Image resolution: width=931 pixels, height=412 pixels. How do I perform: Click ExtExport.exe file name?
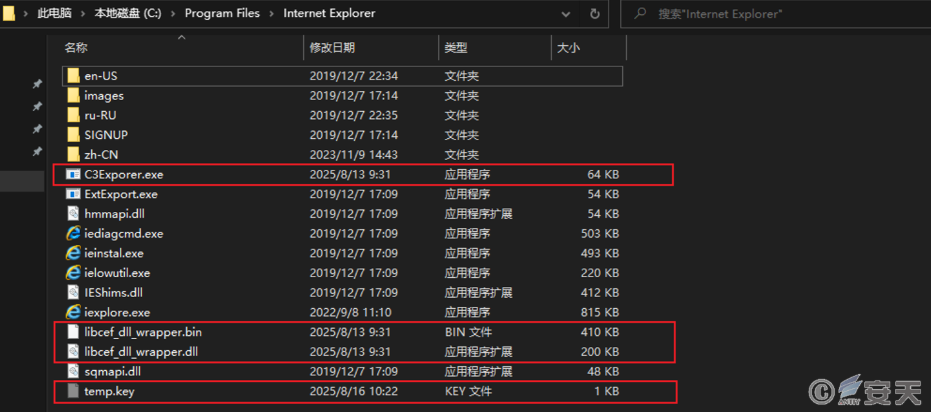point(121,194)
